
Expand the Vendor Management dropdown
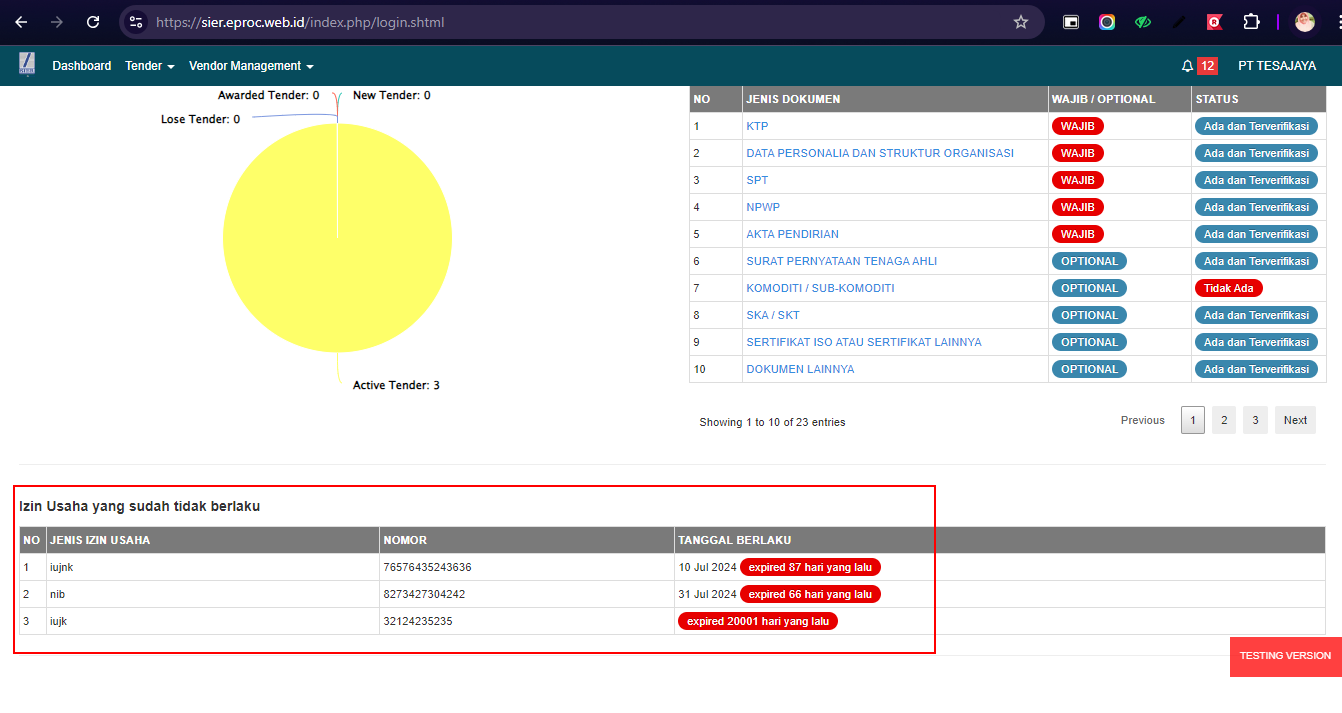click(x=251, y=66)
